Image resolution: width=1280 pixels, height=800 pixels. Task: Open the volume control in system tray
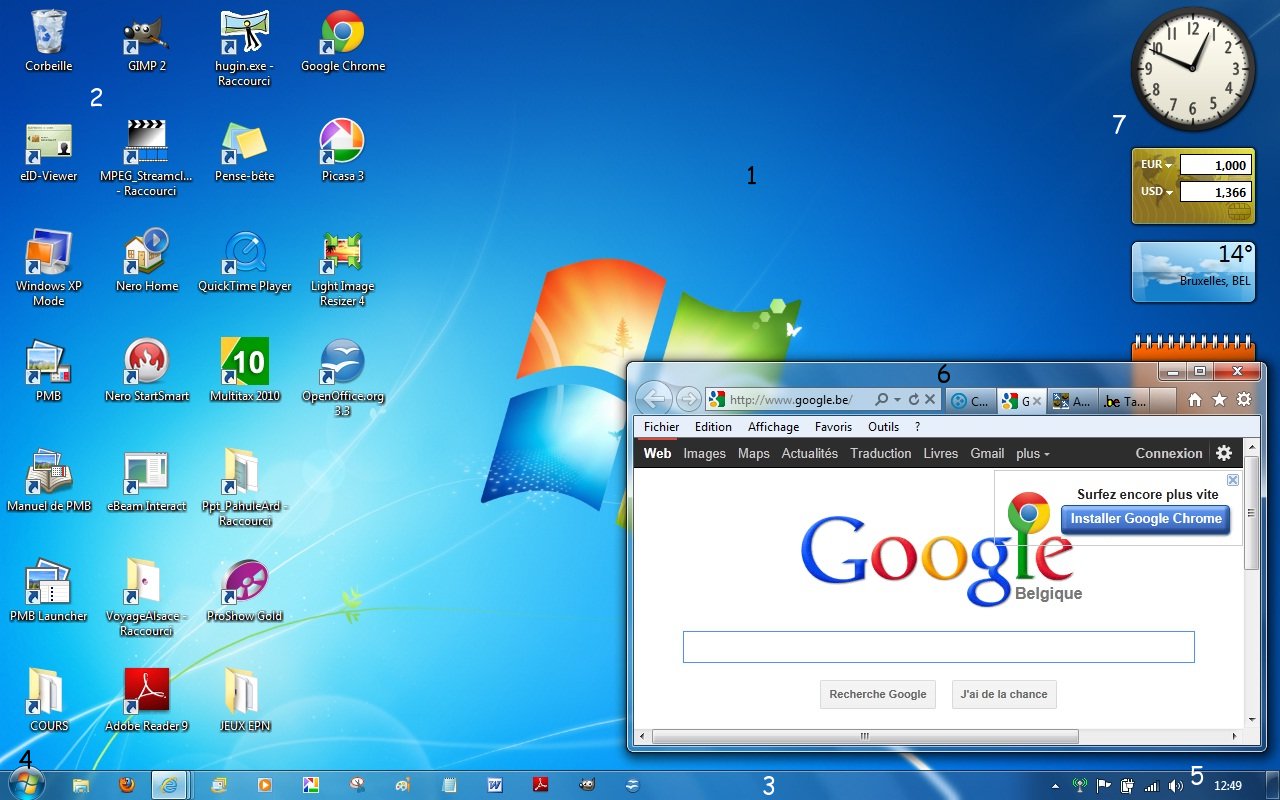1175,786
